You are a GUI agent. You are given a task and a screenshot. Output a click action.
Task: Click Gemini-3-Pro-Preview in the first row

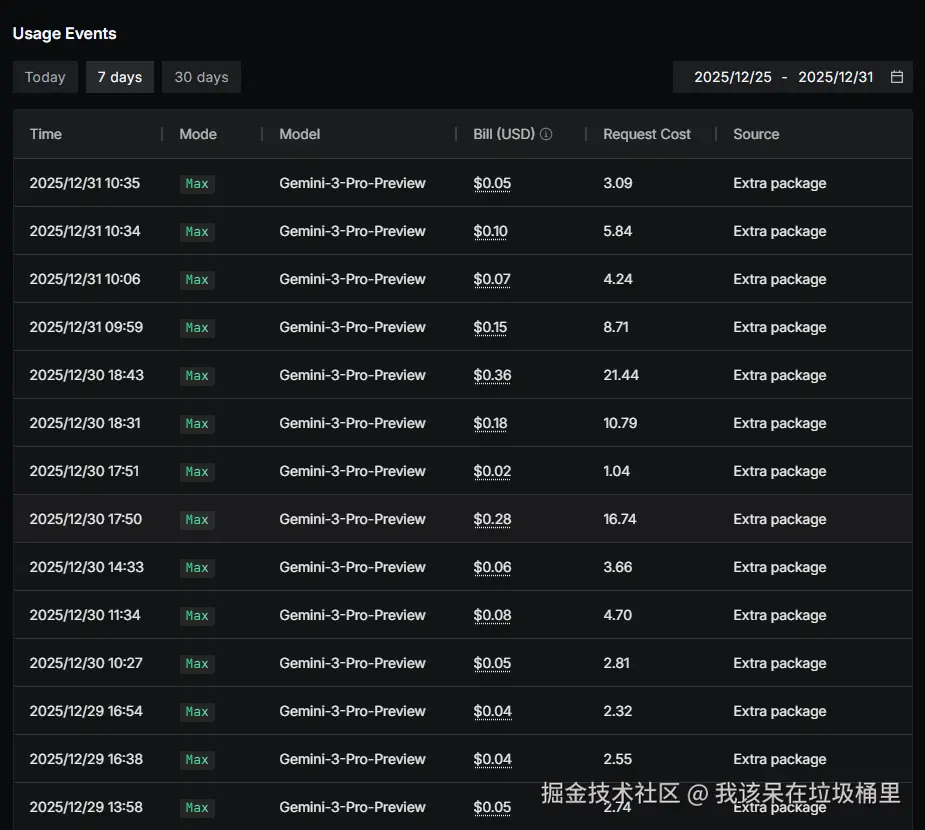pos(352,183)
